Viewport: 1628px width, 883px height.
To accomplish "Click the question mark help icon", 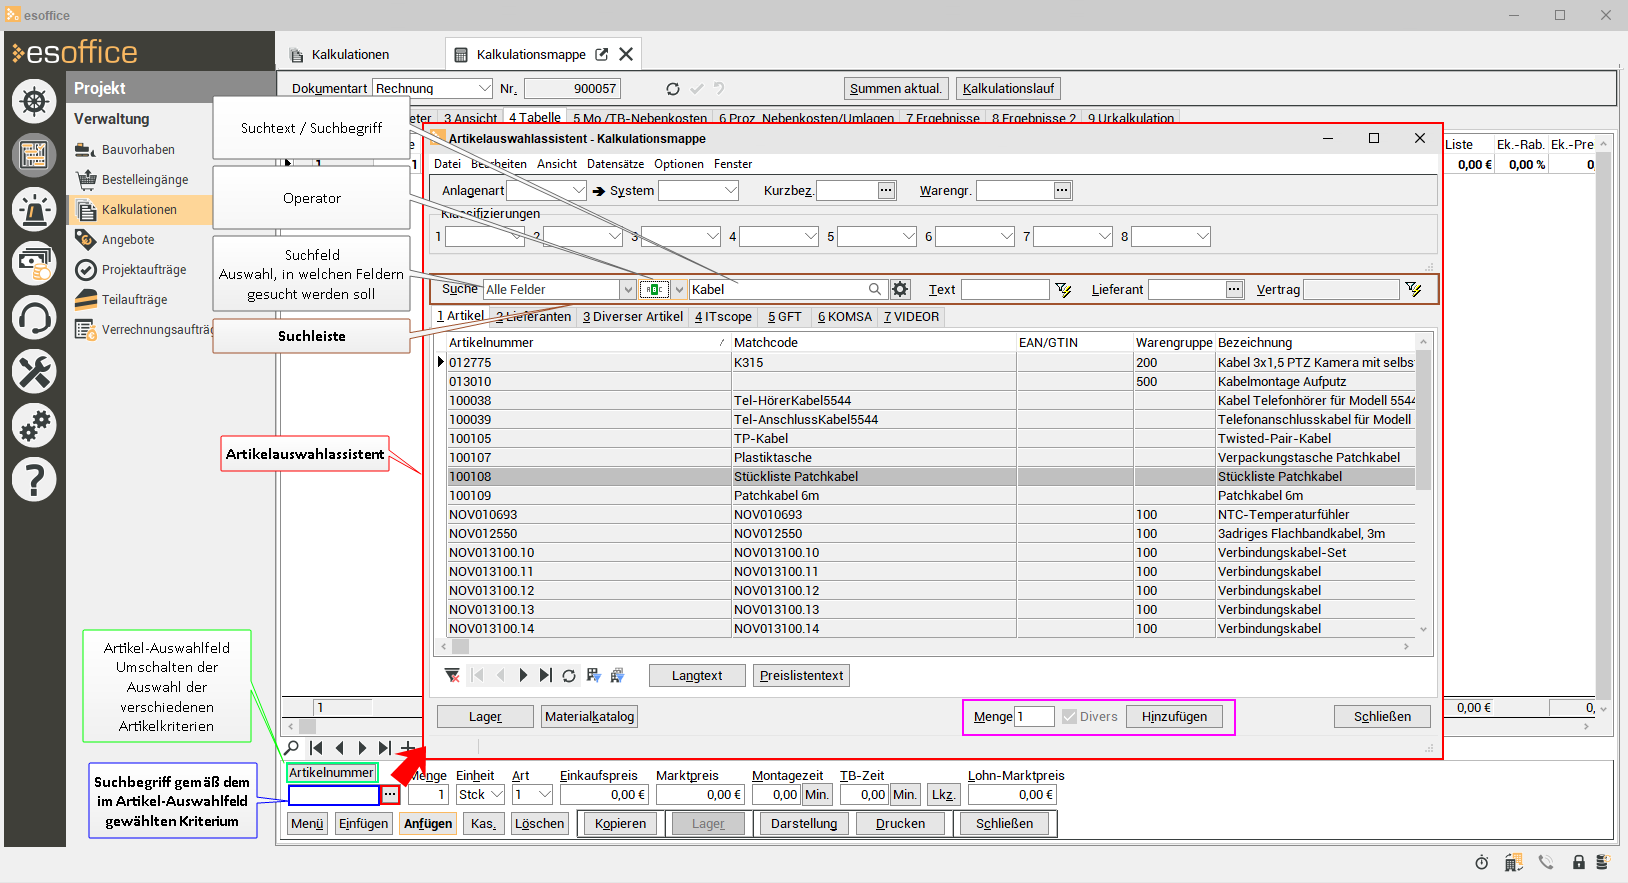I will point(34,480).
